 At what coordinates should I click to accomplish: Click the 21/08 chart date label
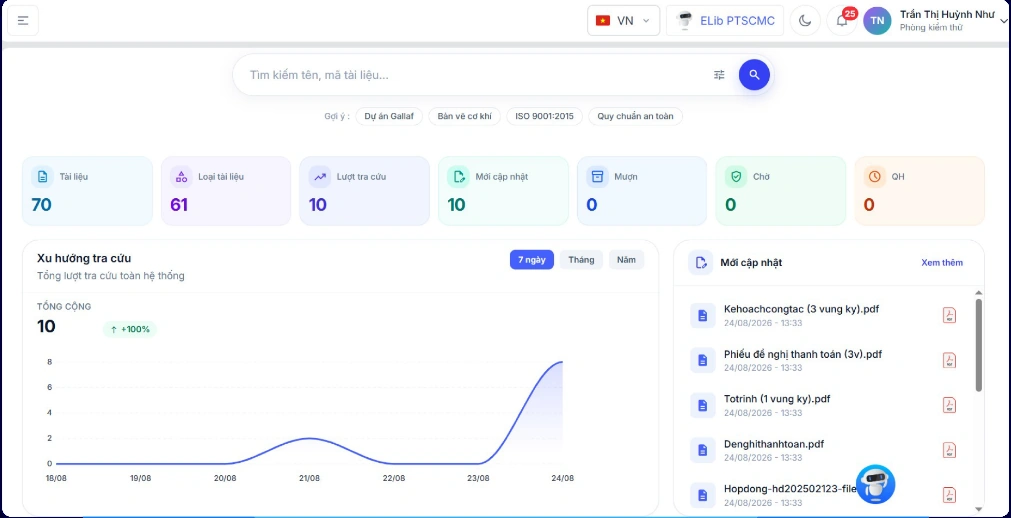point(309,478)
